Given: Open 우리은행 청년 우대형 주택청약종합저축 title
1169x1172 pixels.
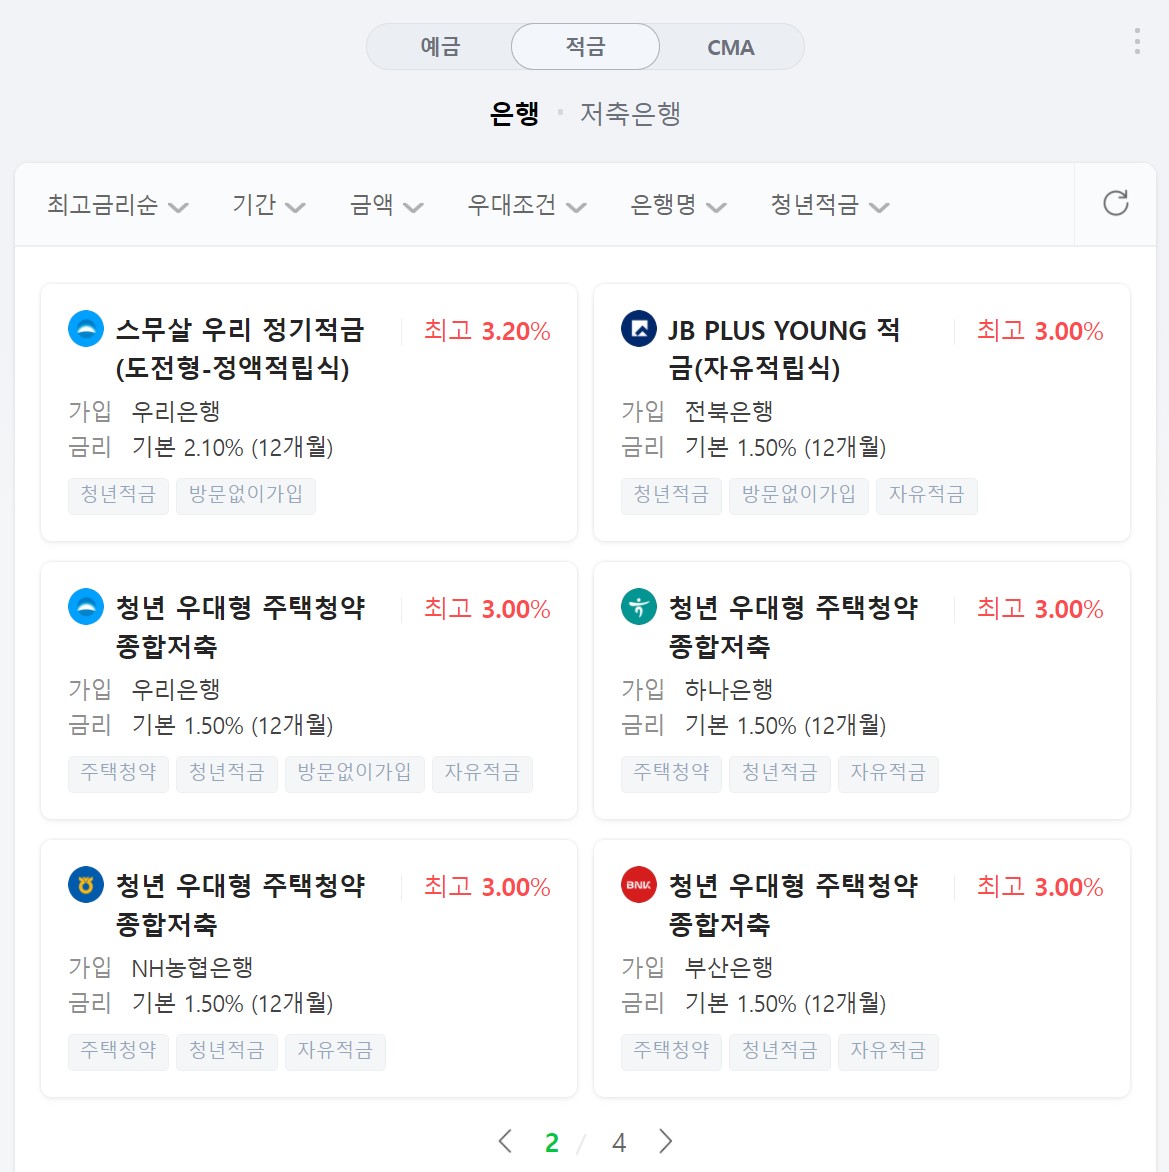Looking at the screenshot, I should (240, 626).
